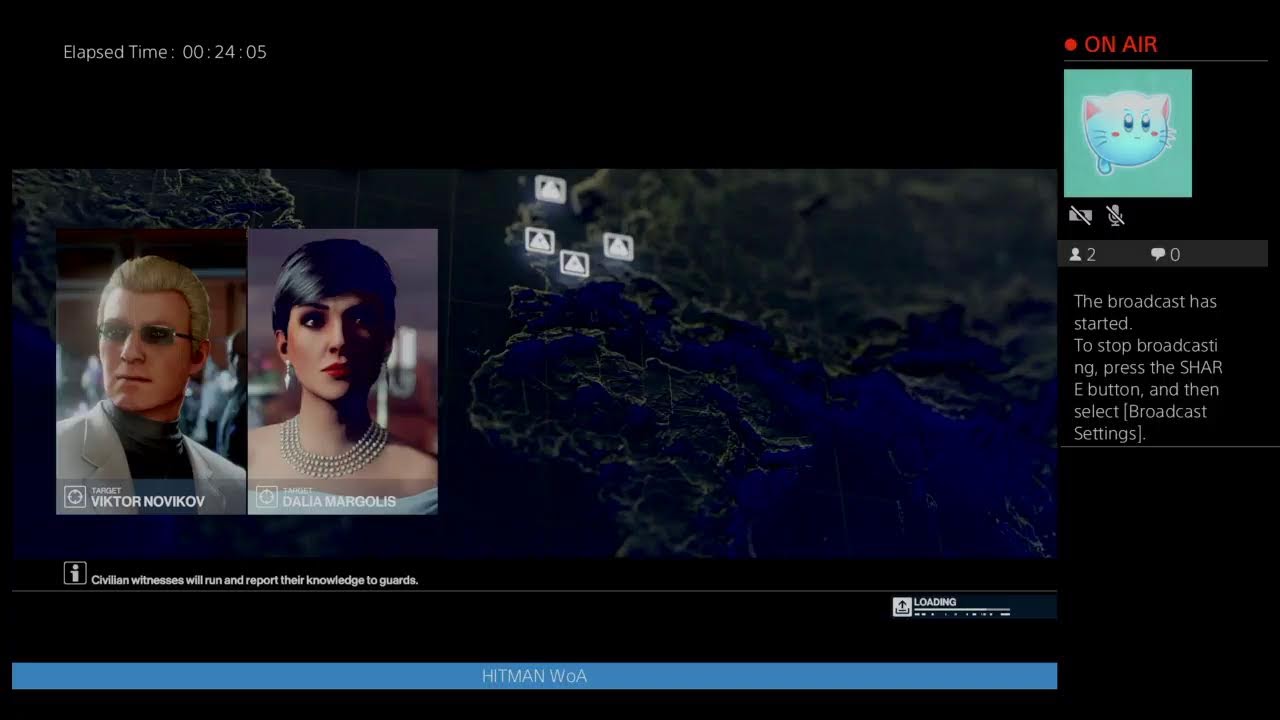
Task: Click the ON AIR label
Action: pos(1120,45)
